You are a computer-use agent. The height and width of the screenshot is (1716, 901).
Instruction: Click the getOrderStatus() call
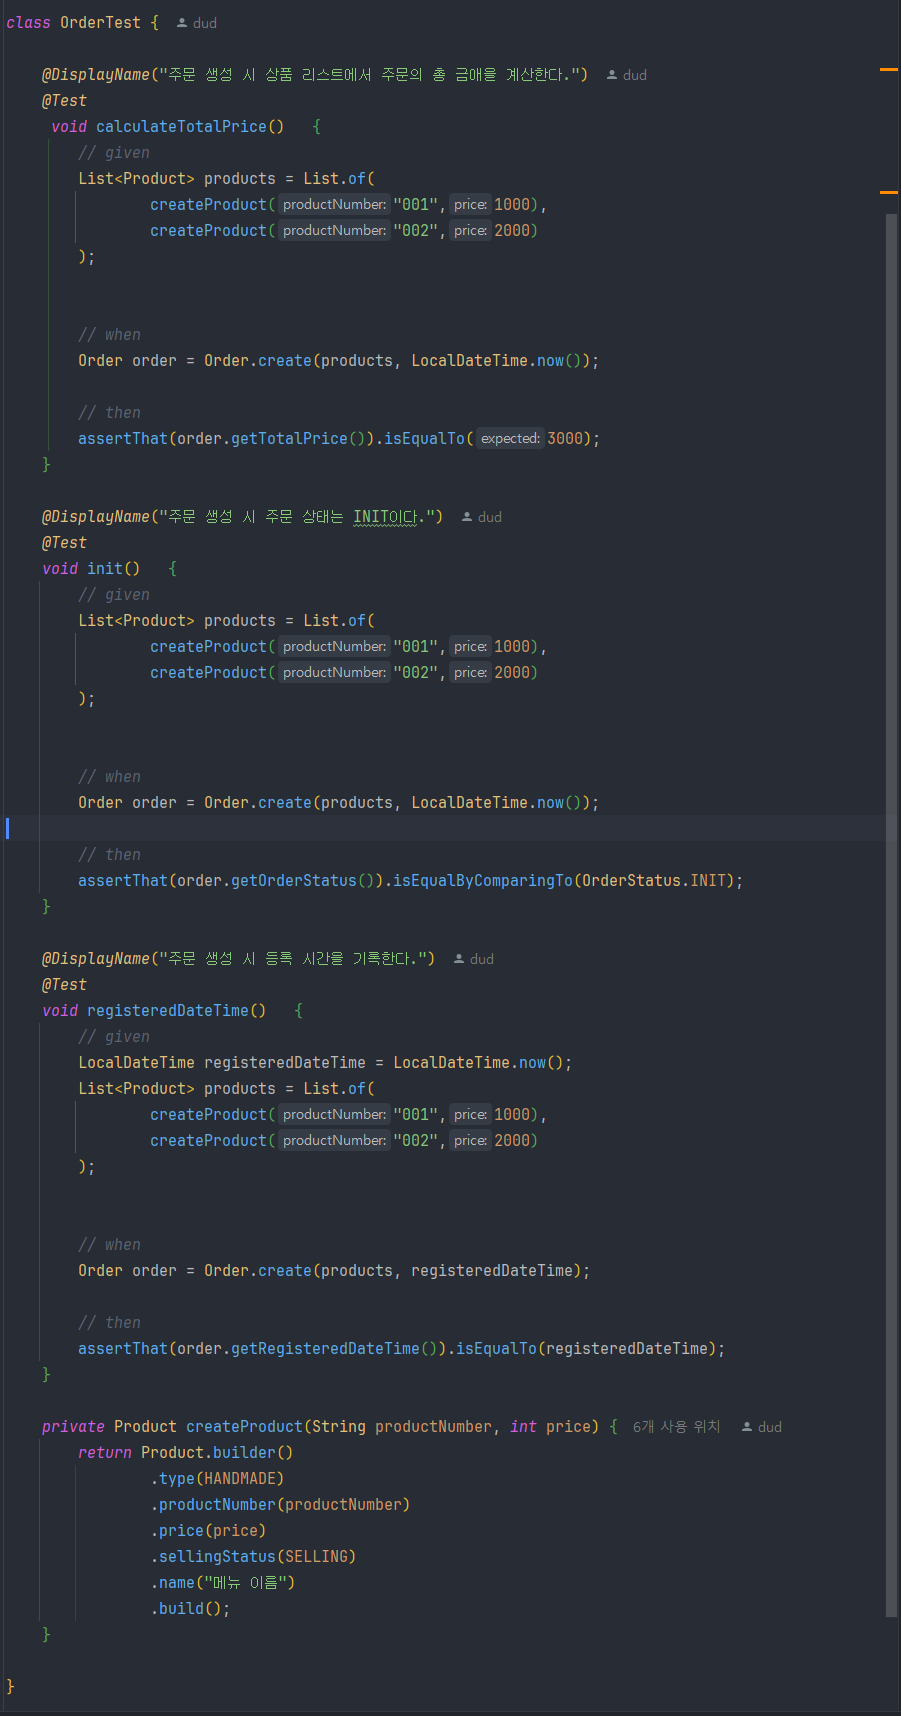coord(303,881)
